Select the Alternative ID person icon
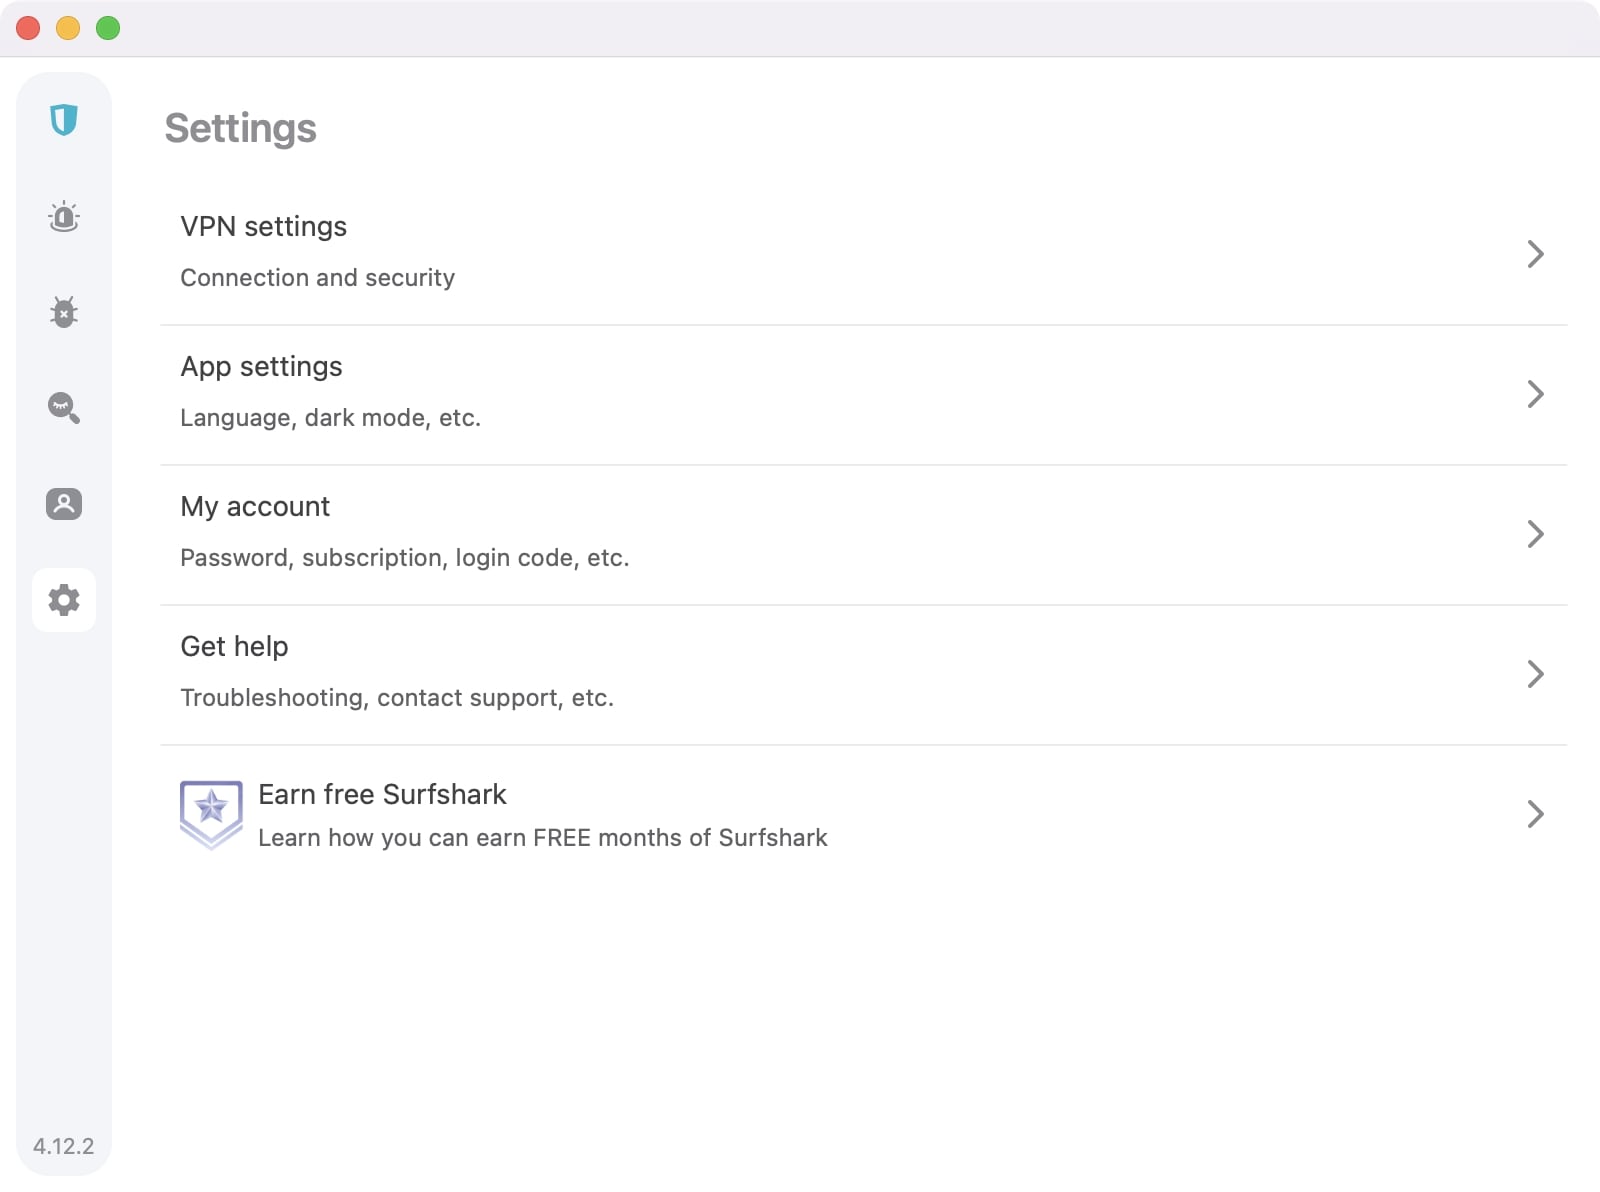Image resolution: width=1600 pixels, height=1192 pixels. click(64, 505)
